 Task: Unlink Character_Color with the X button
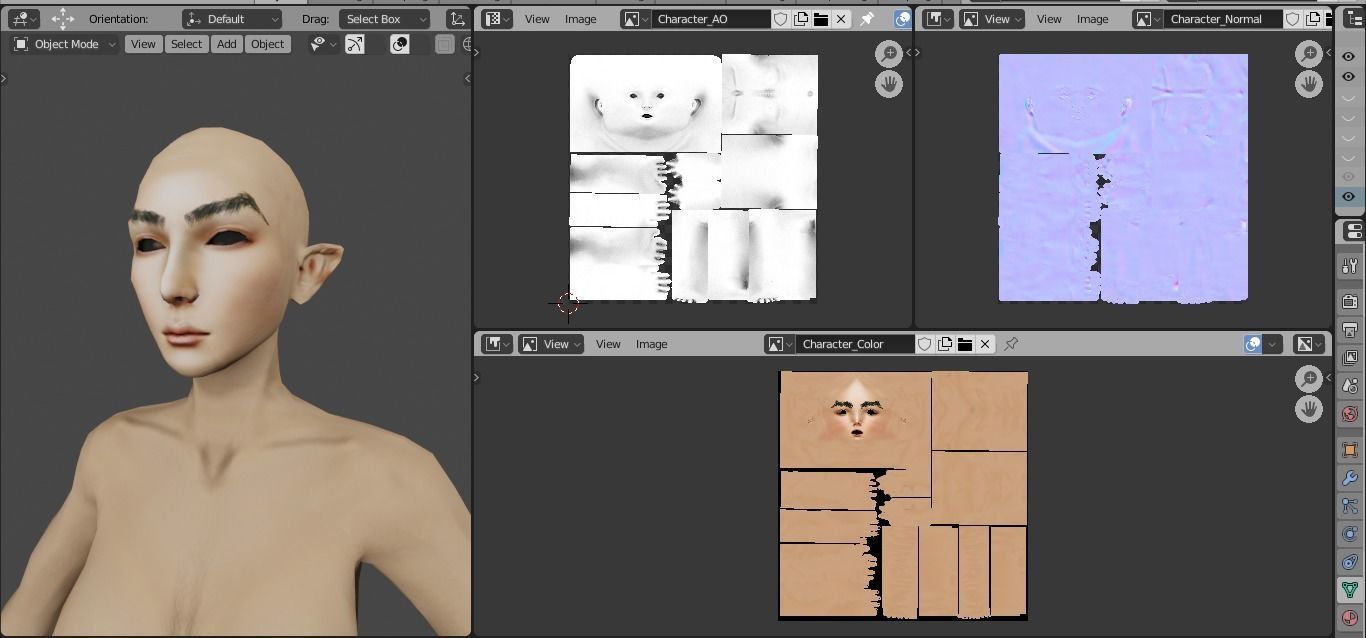(x=985, y=344)
